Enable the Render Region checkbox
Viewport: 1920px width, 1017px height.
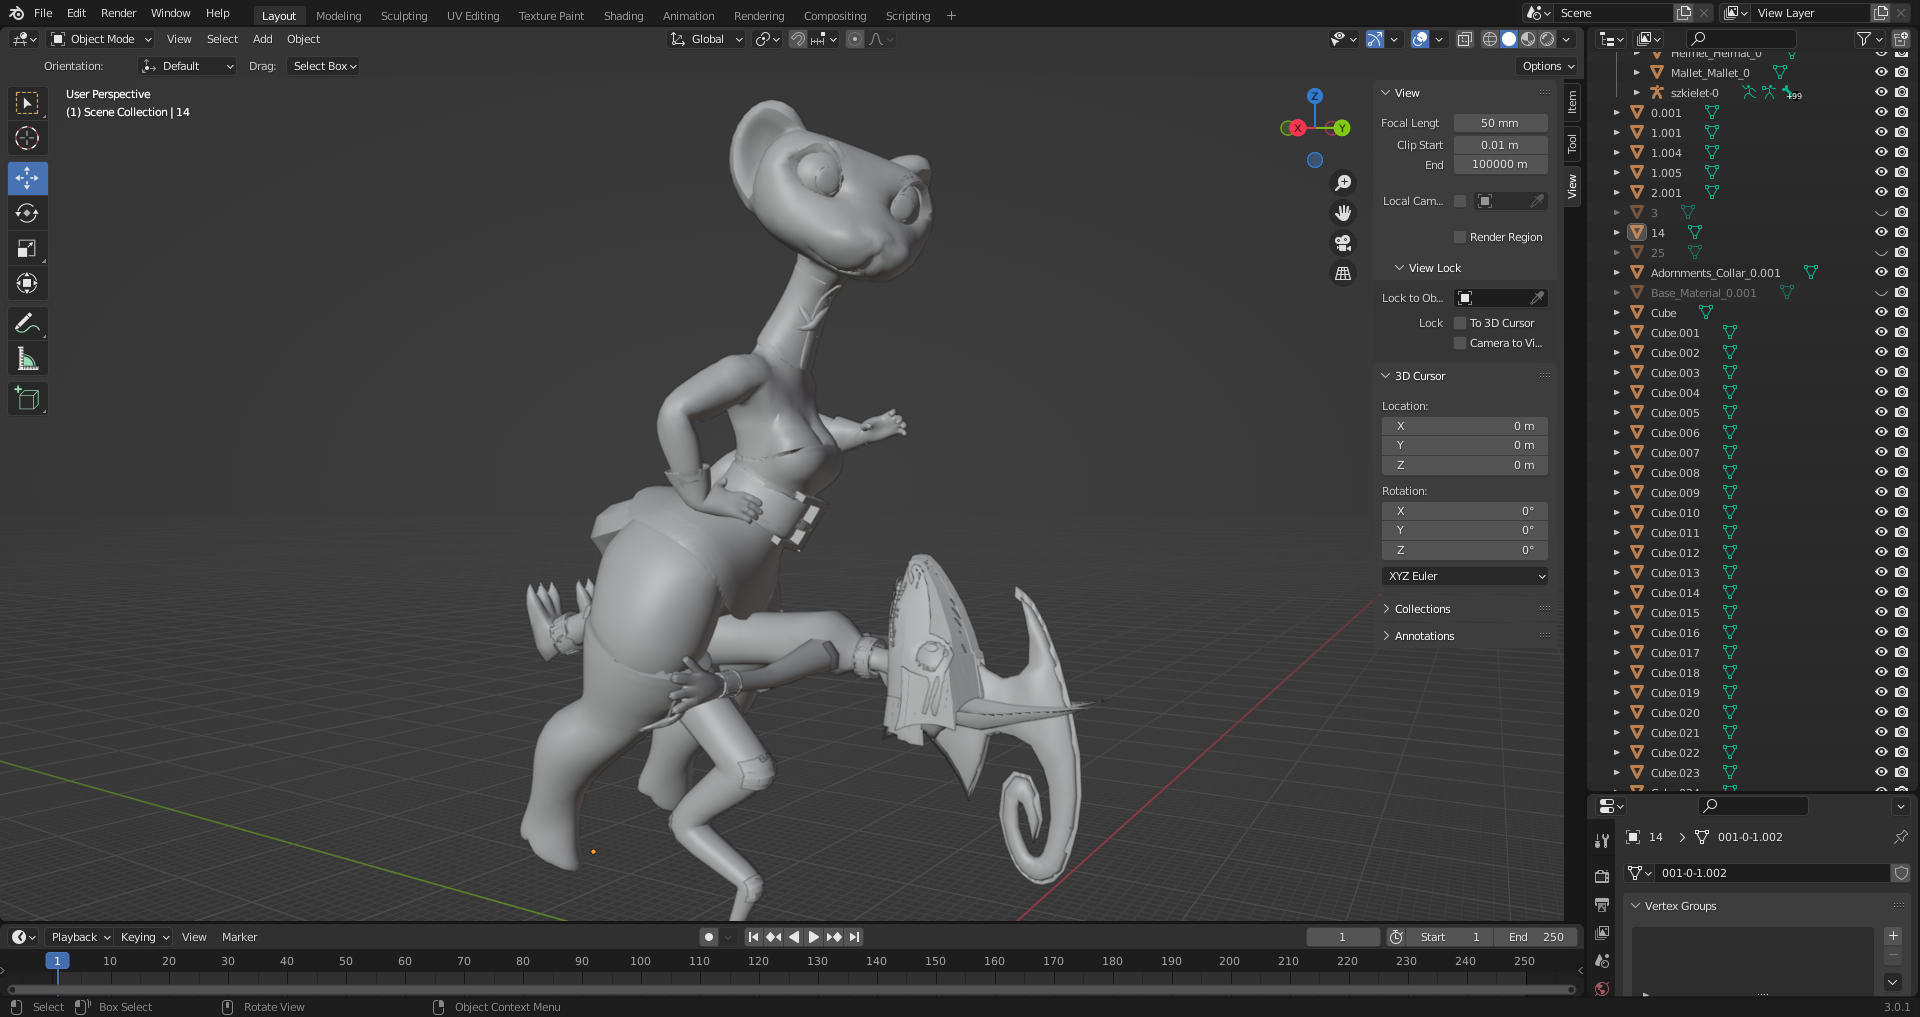1460,237
